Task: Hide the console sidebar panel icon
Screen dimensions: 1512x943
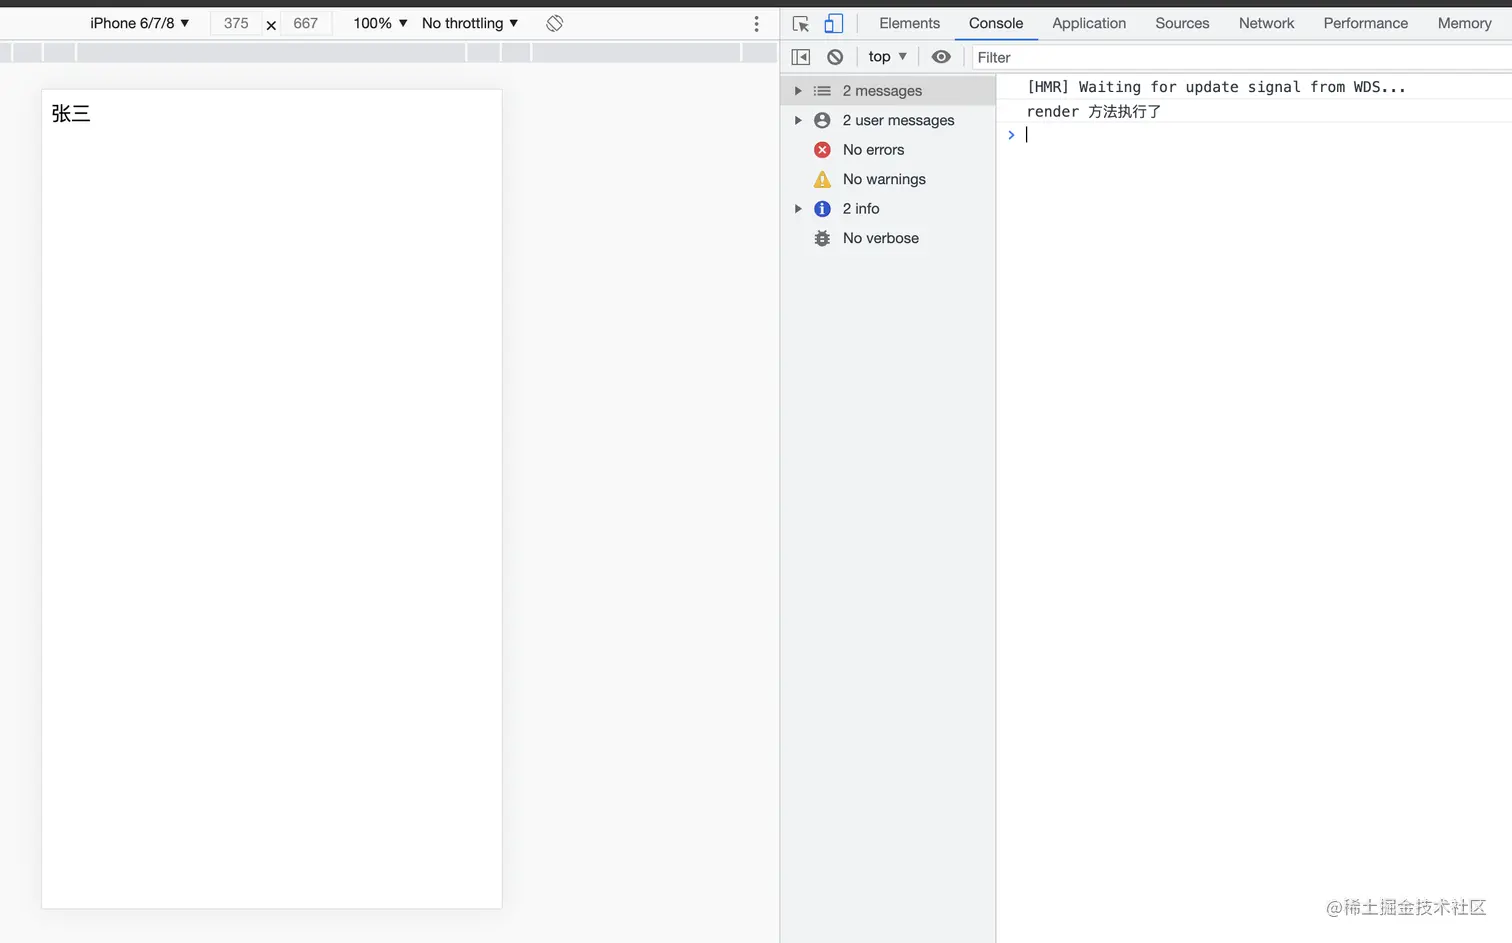Action: click(801, 57)
